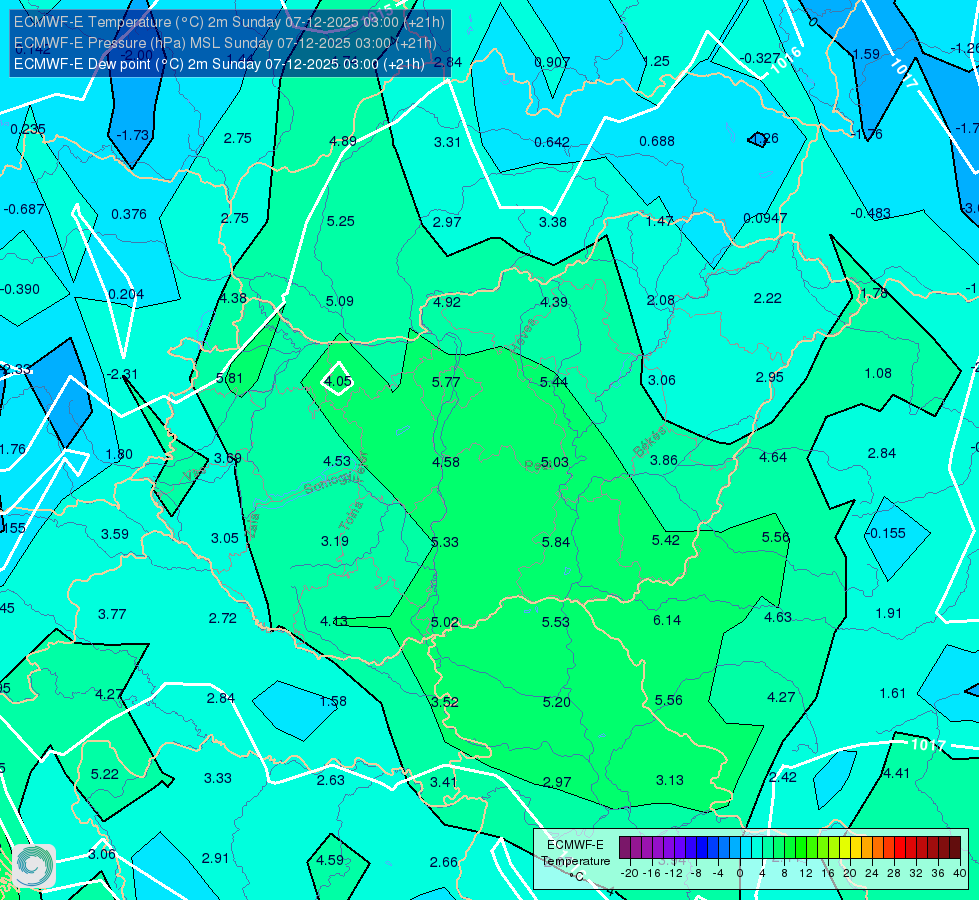Click the 3.77 temperature value

(x=112, y=615)
